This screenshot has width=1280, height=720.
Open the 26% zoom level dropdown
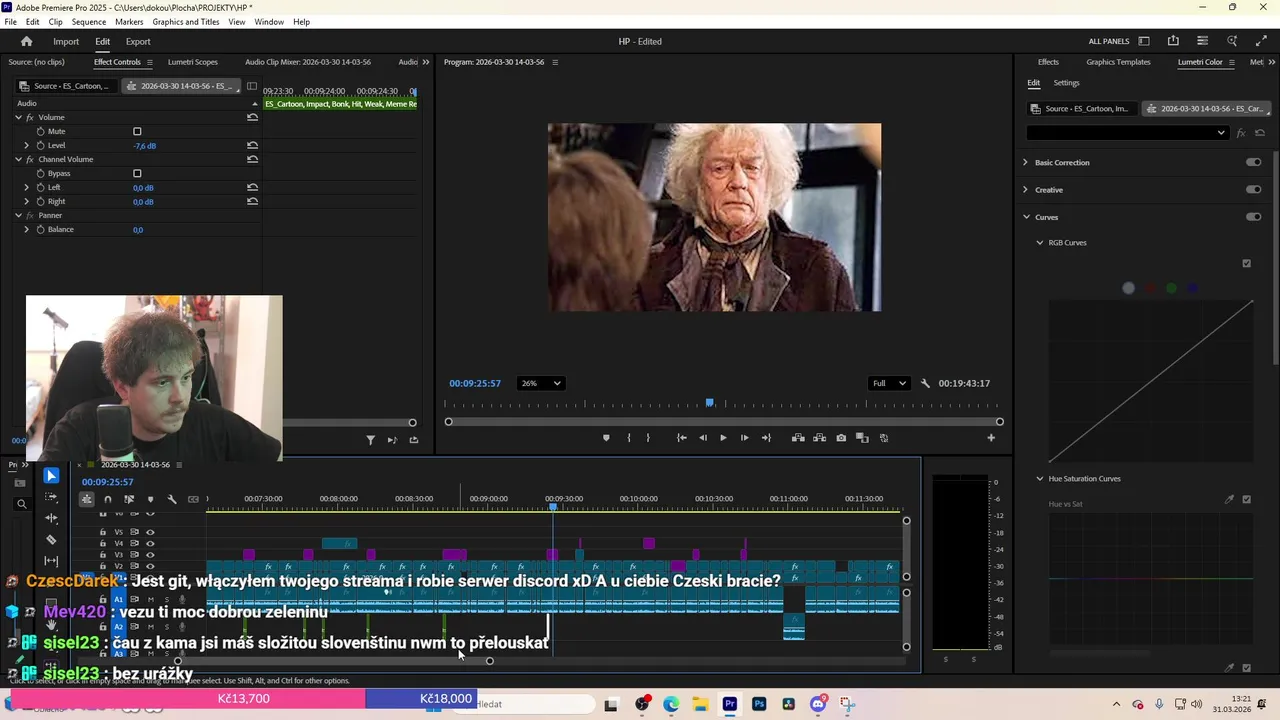click(540, 383)
